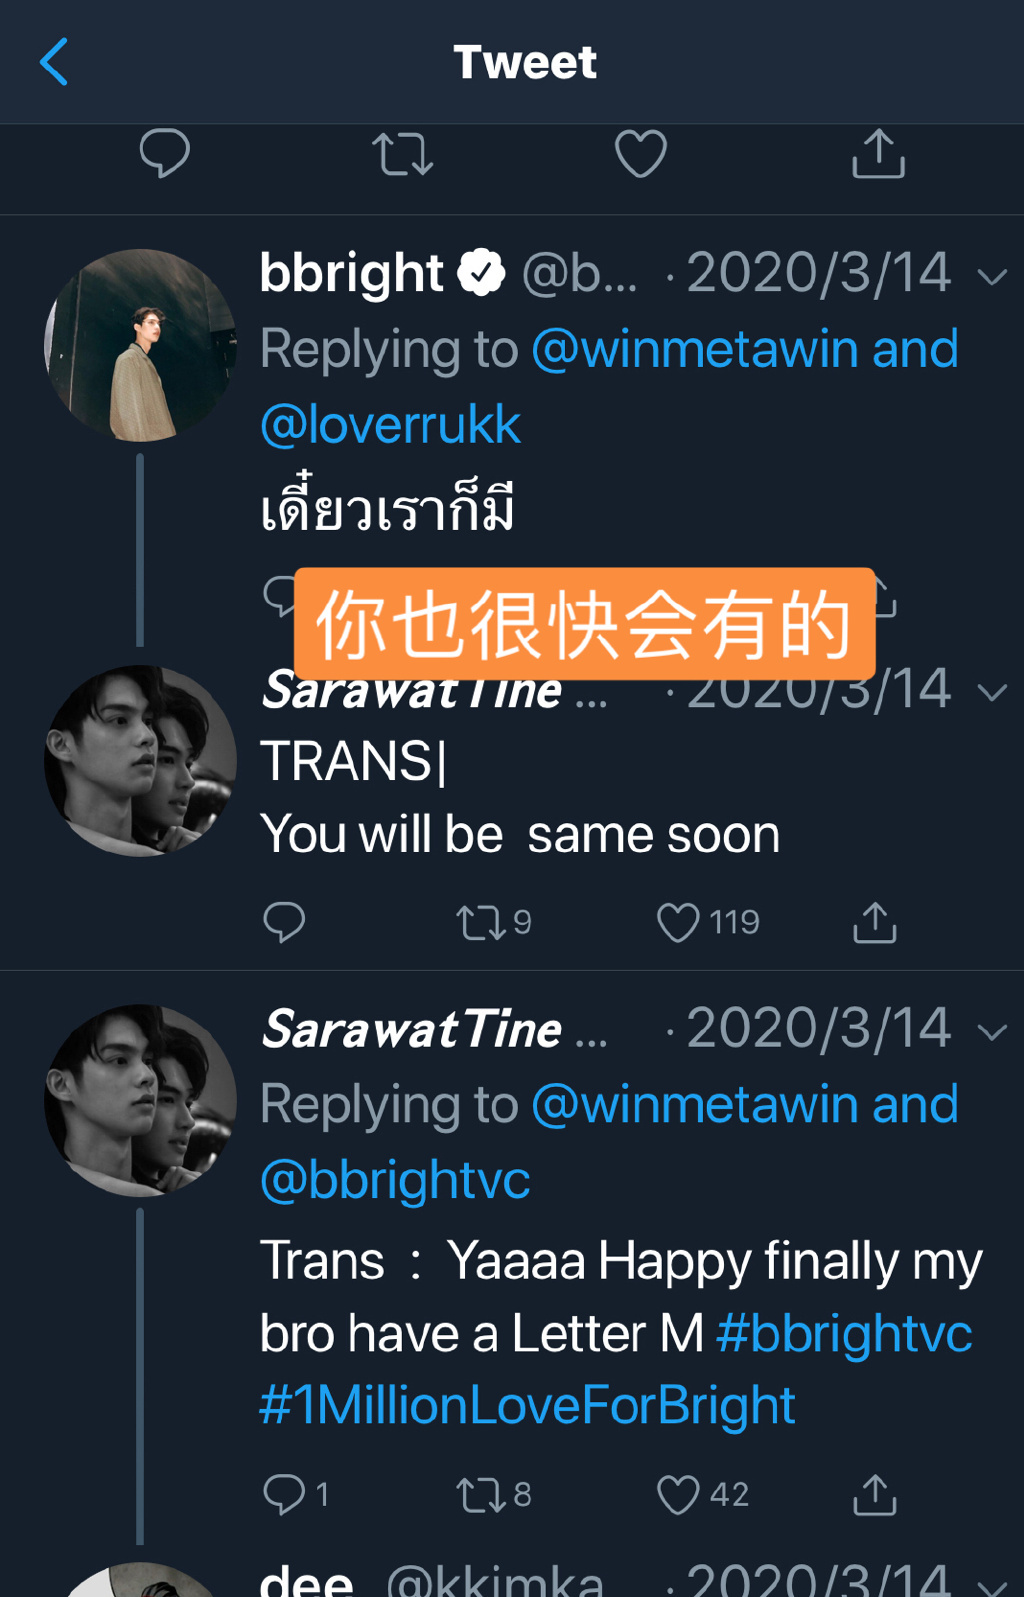The image size is (1024, 1597).
Task: Open the @bbrightvc mention link
Action: point(395,1181)
